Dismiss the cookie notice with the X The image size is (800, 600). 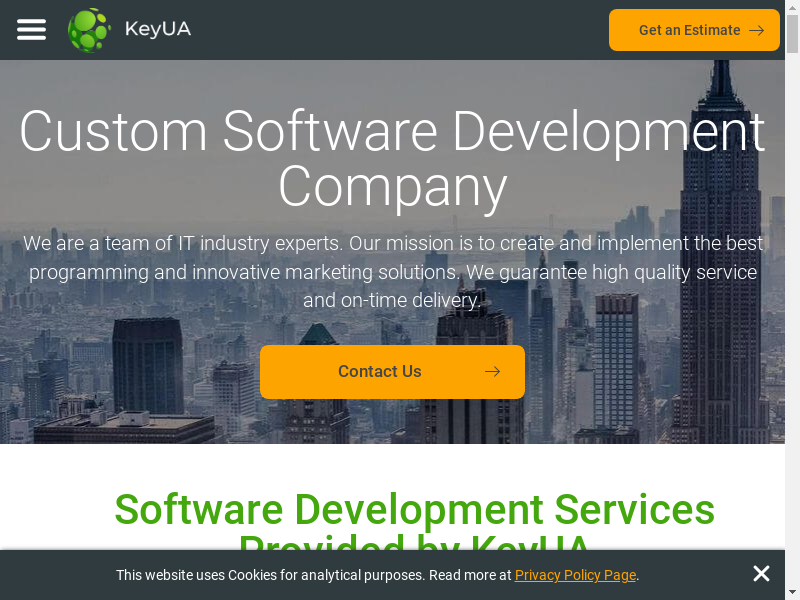(761, 574)
